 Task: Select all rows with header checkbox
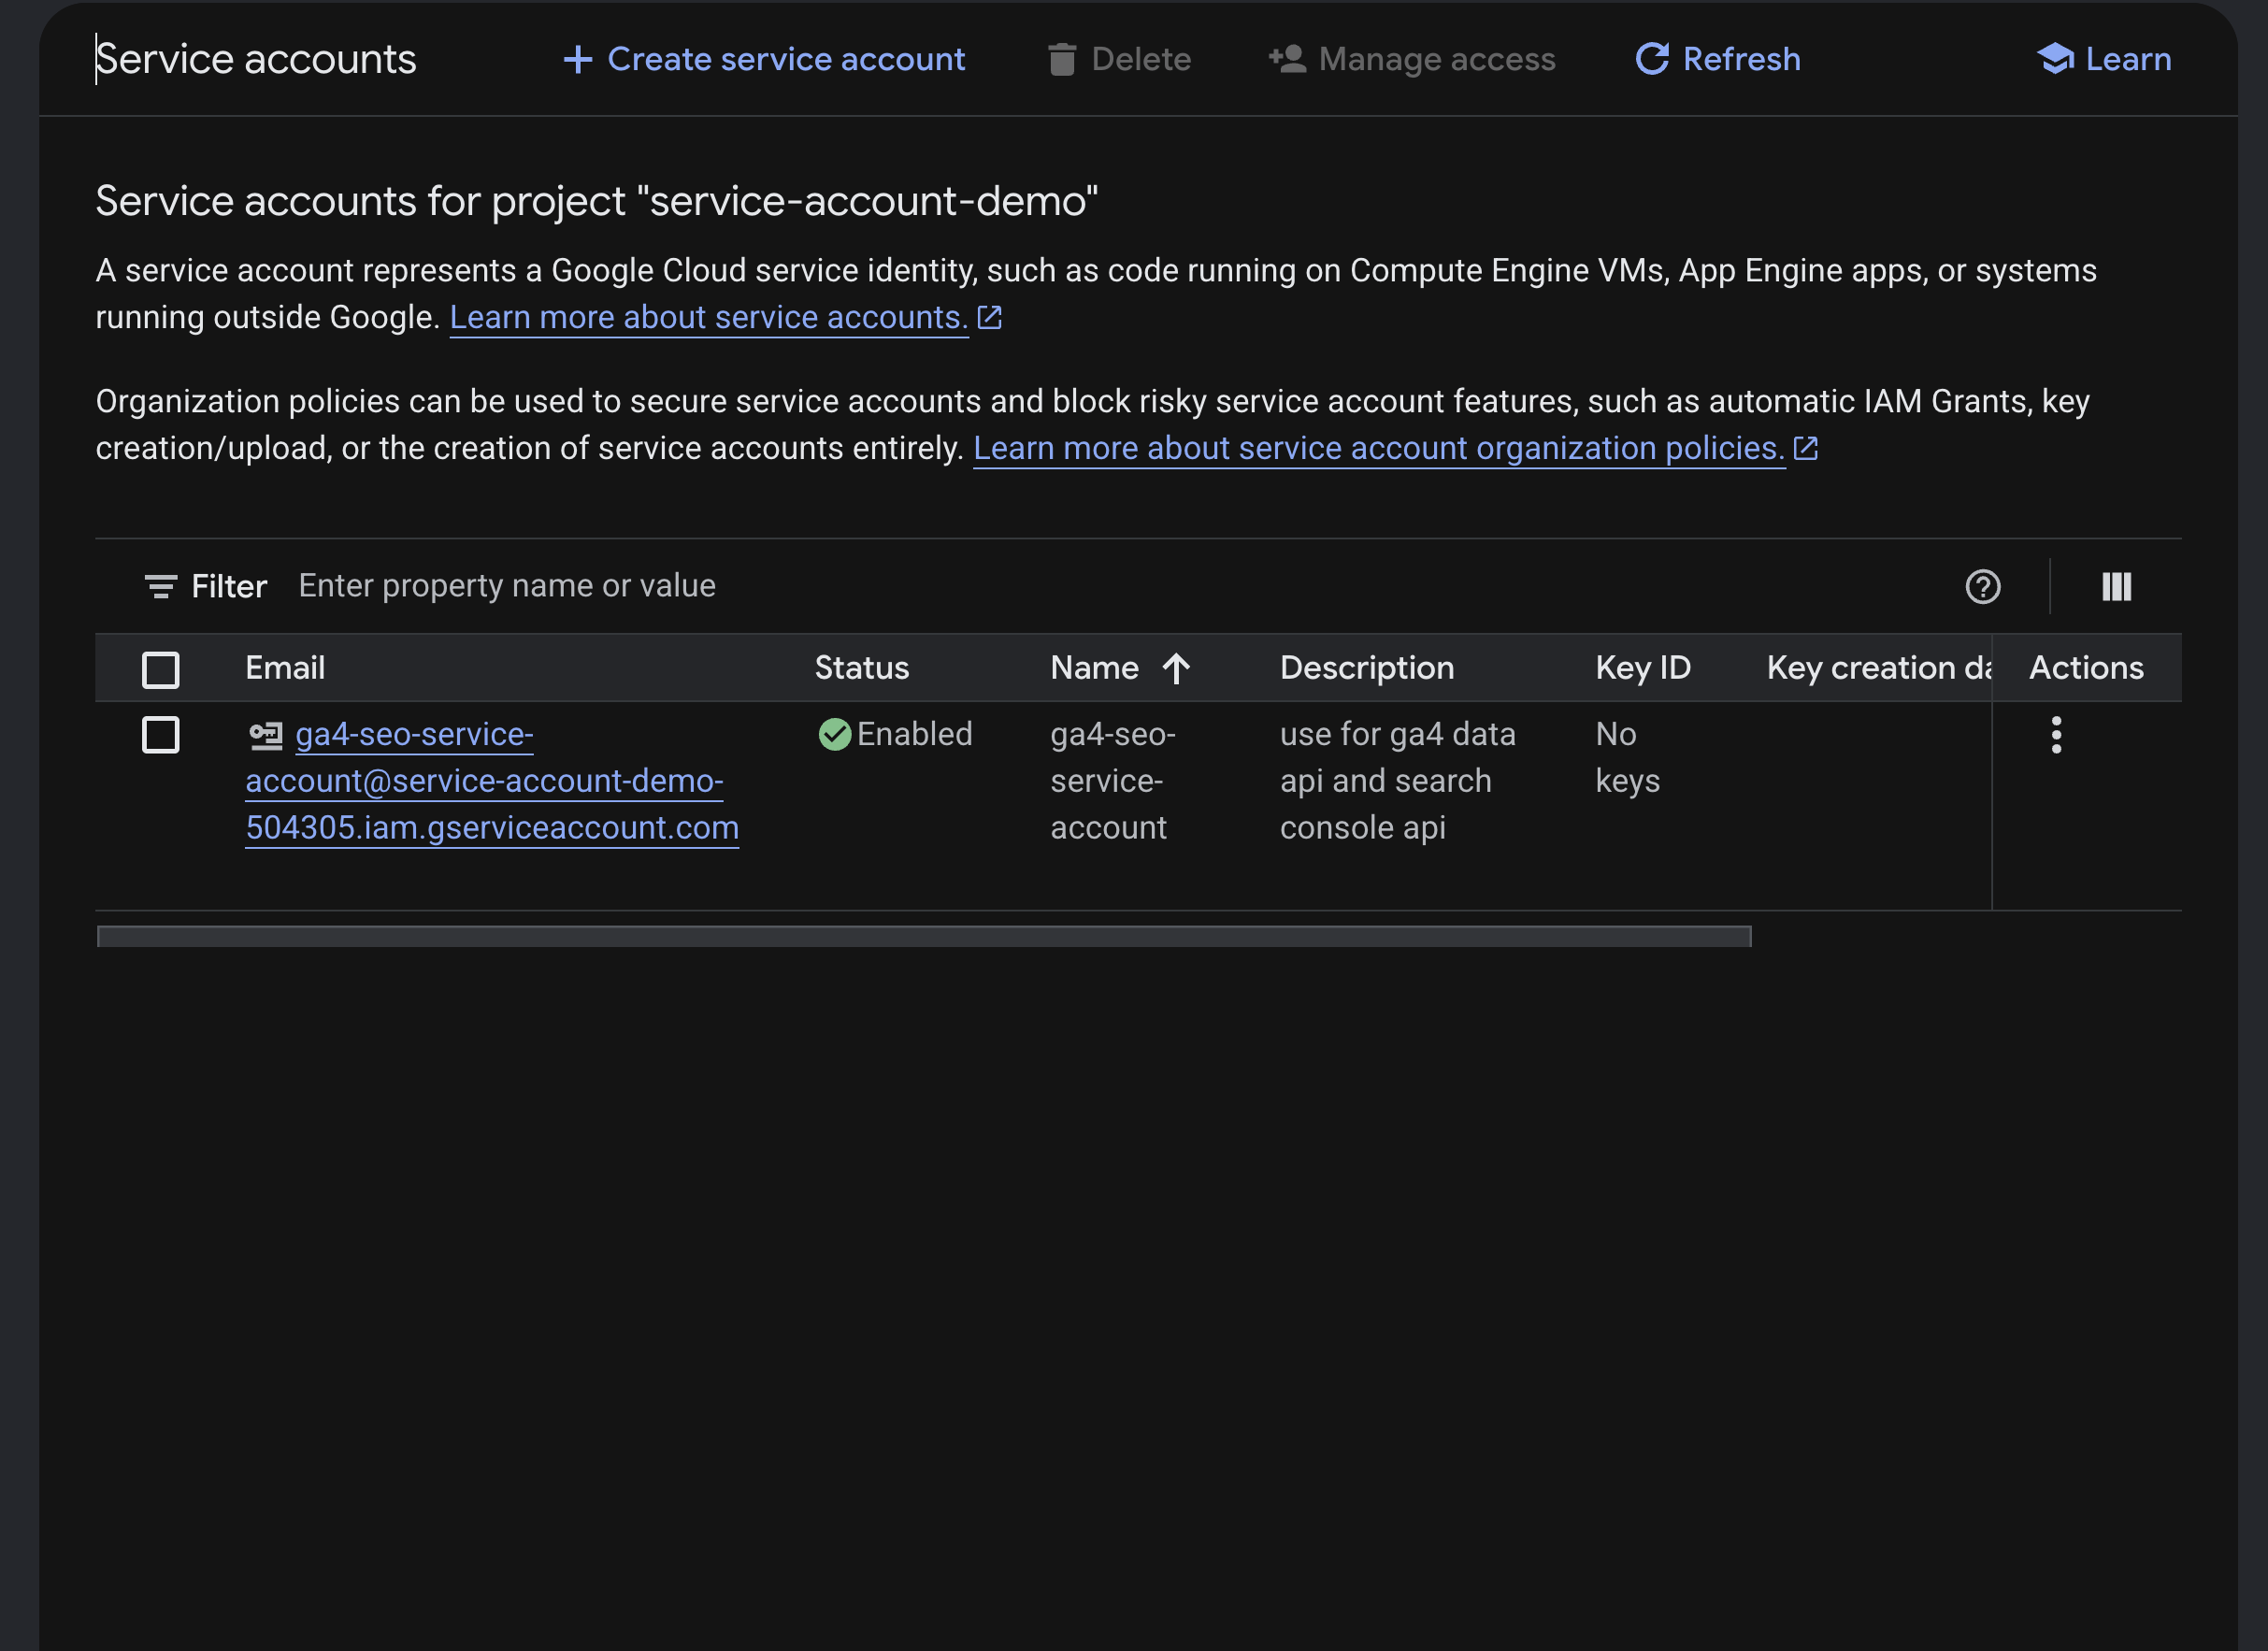pyautogui.click(x=161, y=669)
